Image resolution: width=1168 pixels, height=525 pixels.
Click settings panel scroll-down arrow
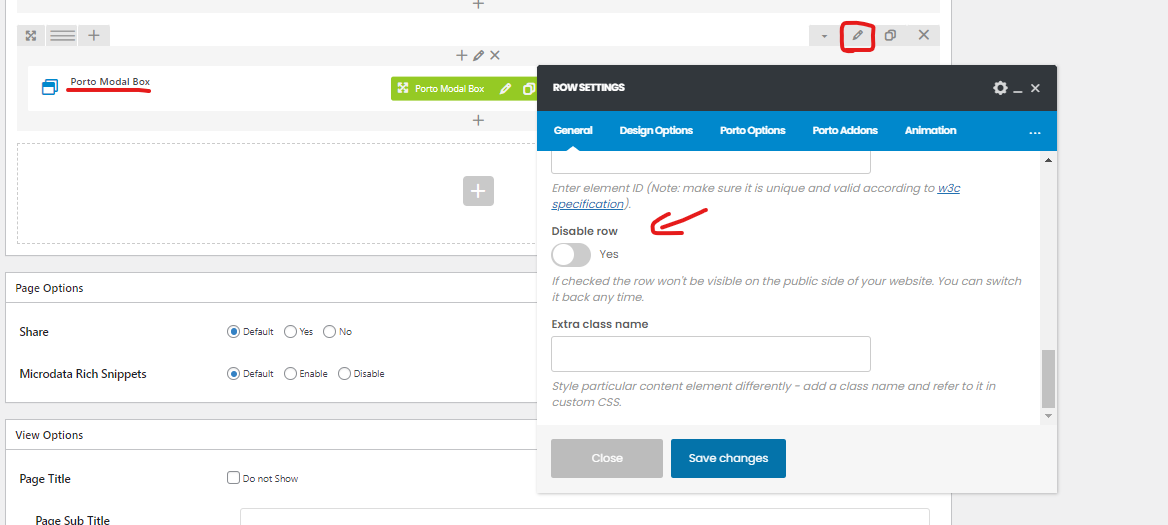(x=1048, y=416)
